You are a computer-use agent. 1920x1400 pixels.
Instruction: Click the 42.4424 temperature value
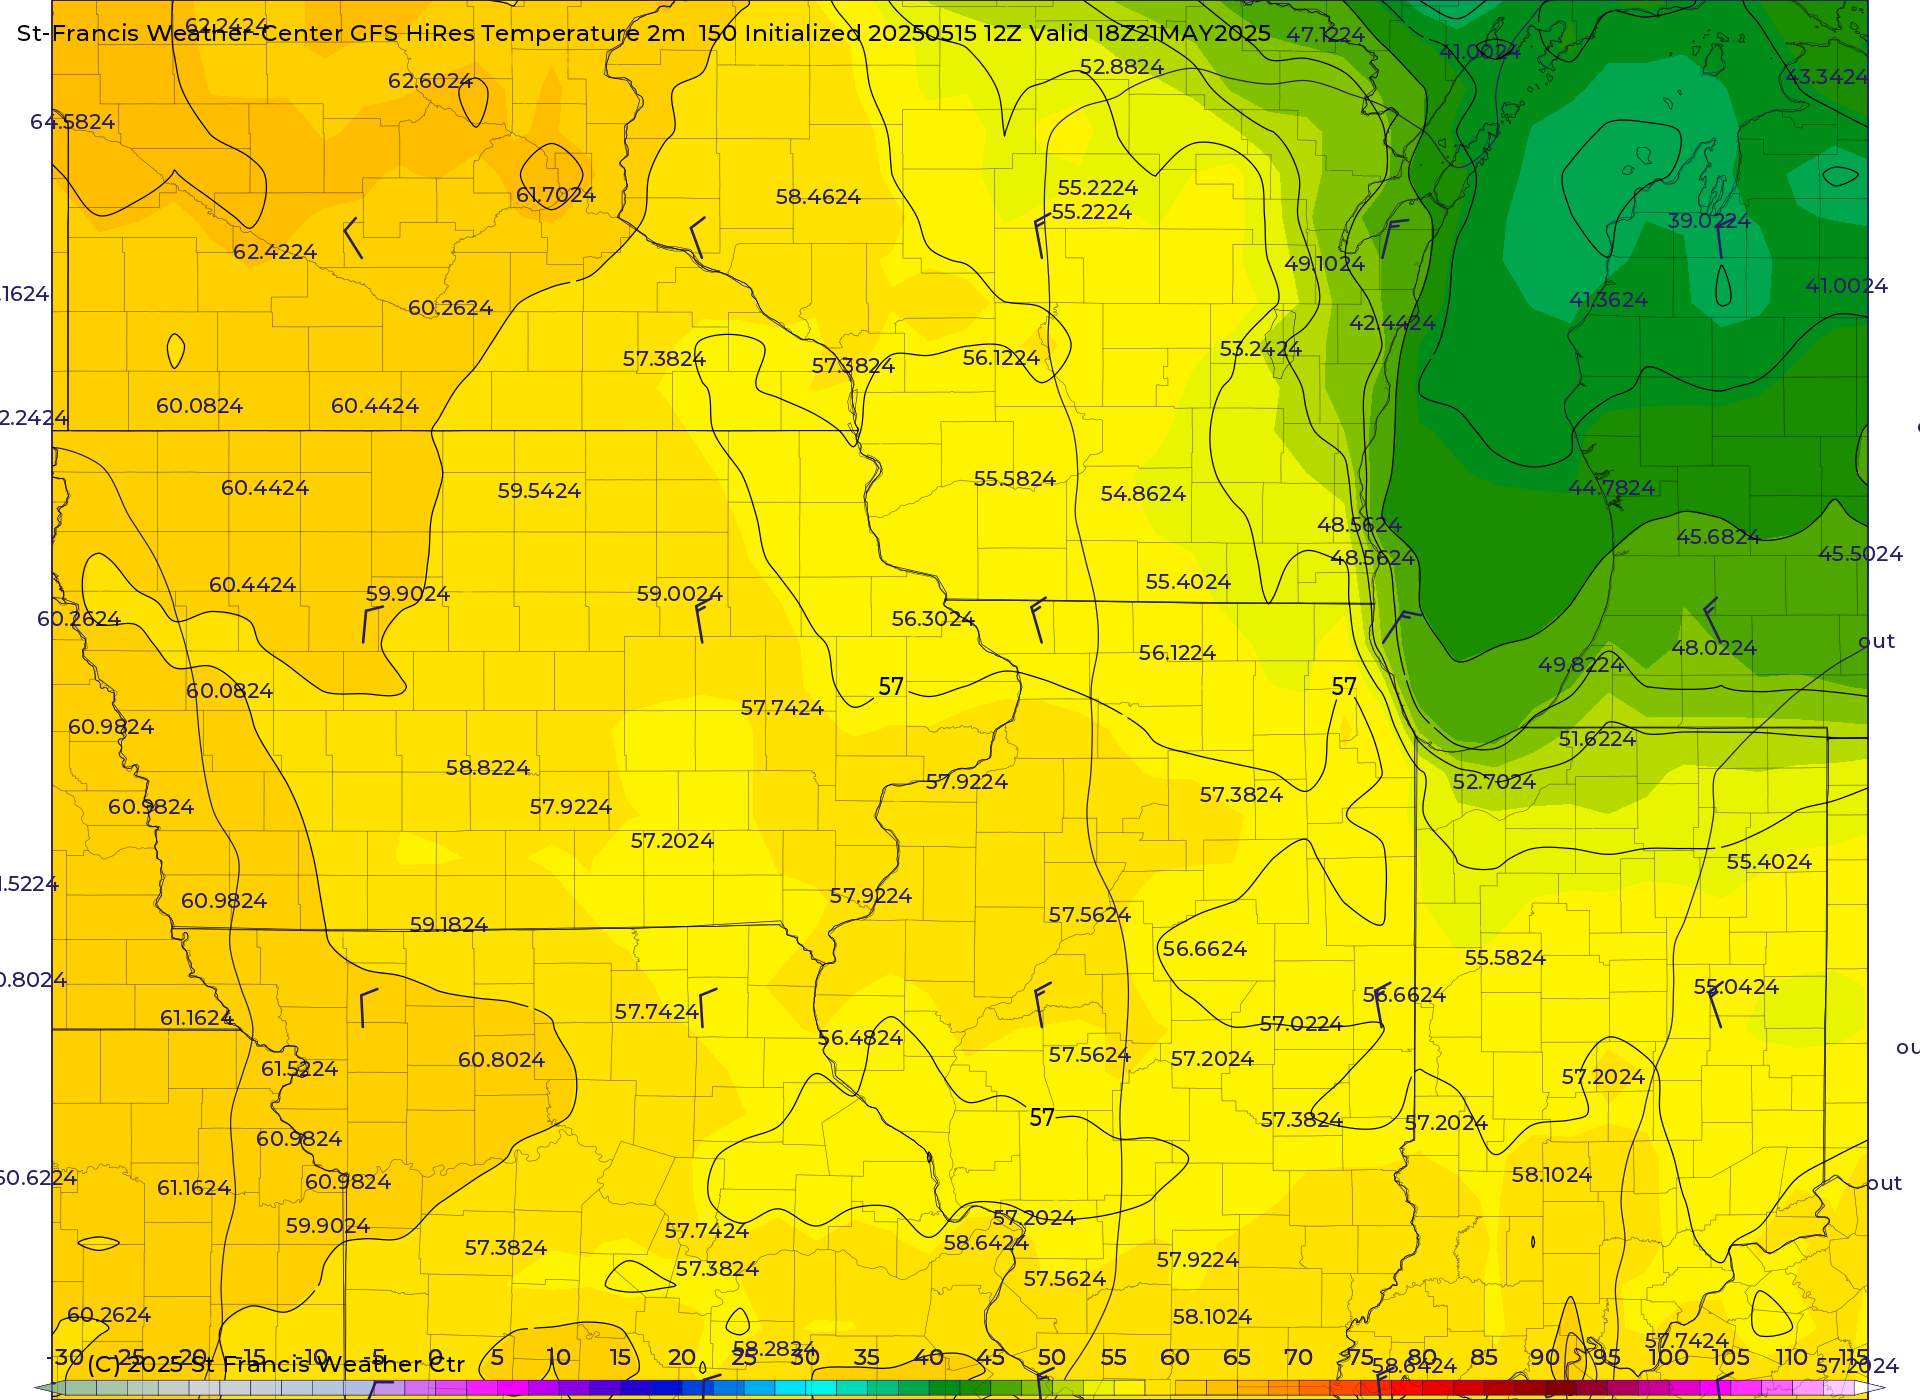pyautogui.click(x=1393, y=323)
